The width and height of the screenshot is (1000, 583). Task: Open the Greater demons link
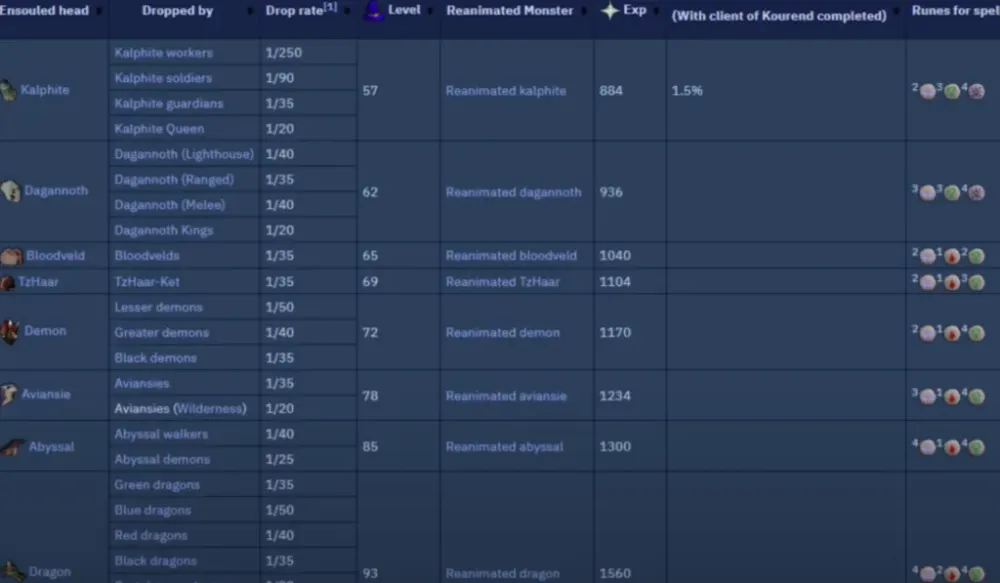coord(161,333)
